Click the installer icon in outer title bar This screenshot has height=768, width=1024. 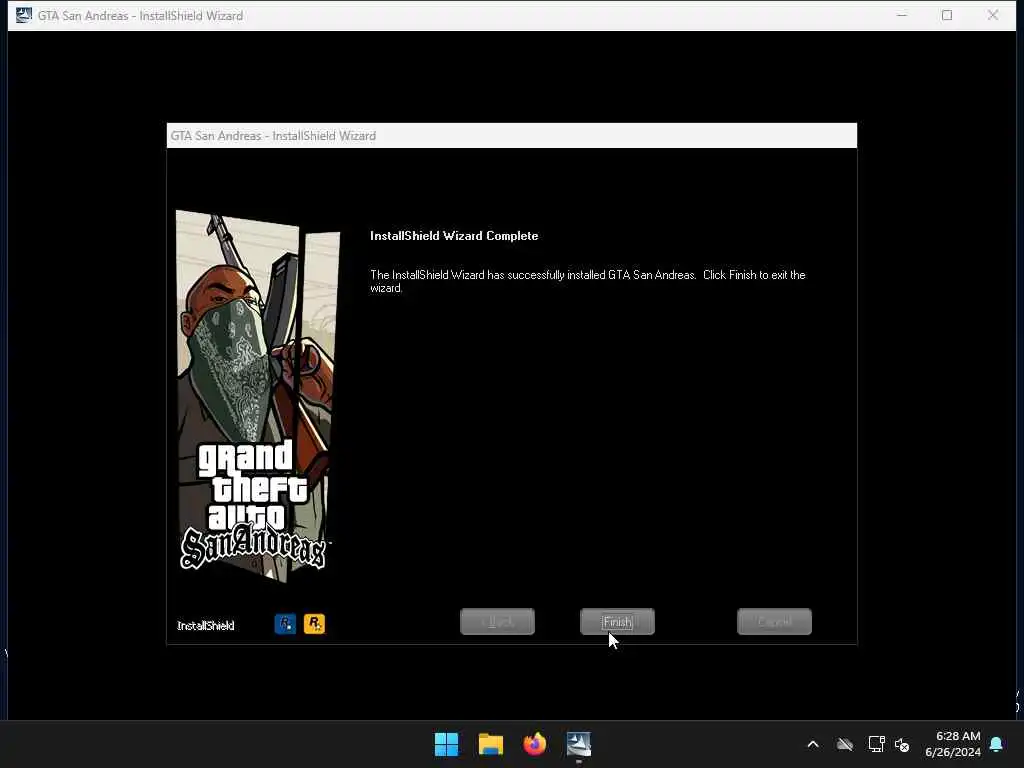24,15
